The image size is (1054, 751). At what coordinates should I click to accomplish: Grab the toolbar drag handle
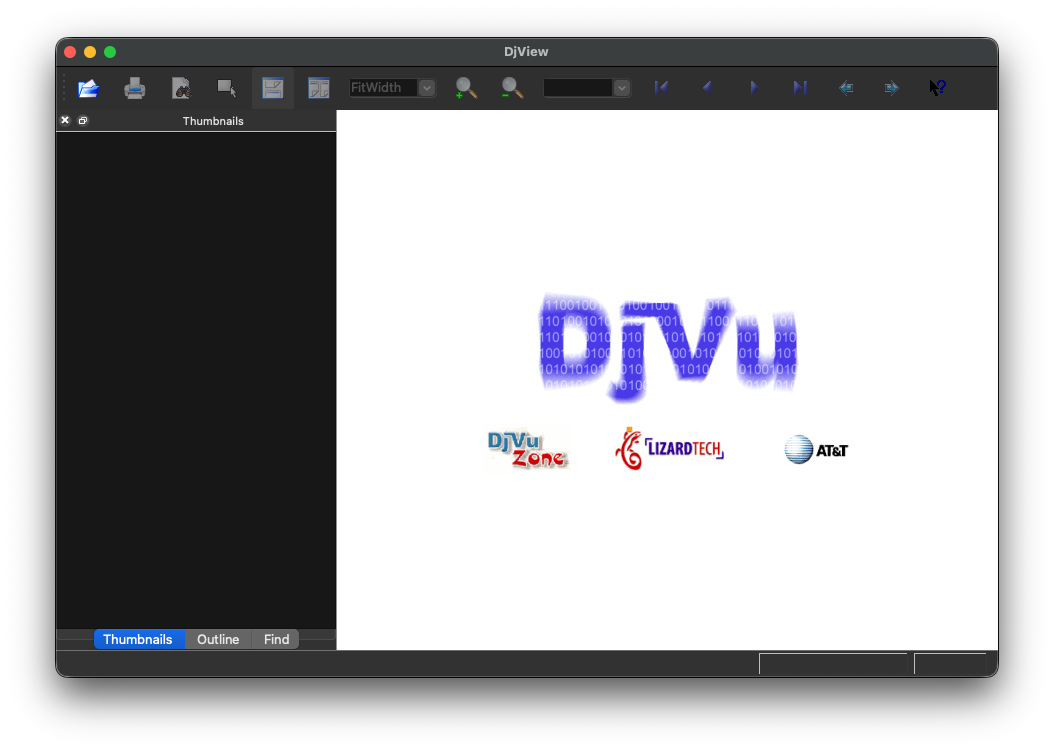(64, 88)
